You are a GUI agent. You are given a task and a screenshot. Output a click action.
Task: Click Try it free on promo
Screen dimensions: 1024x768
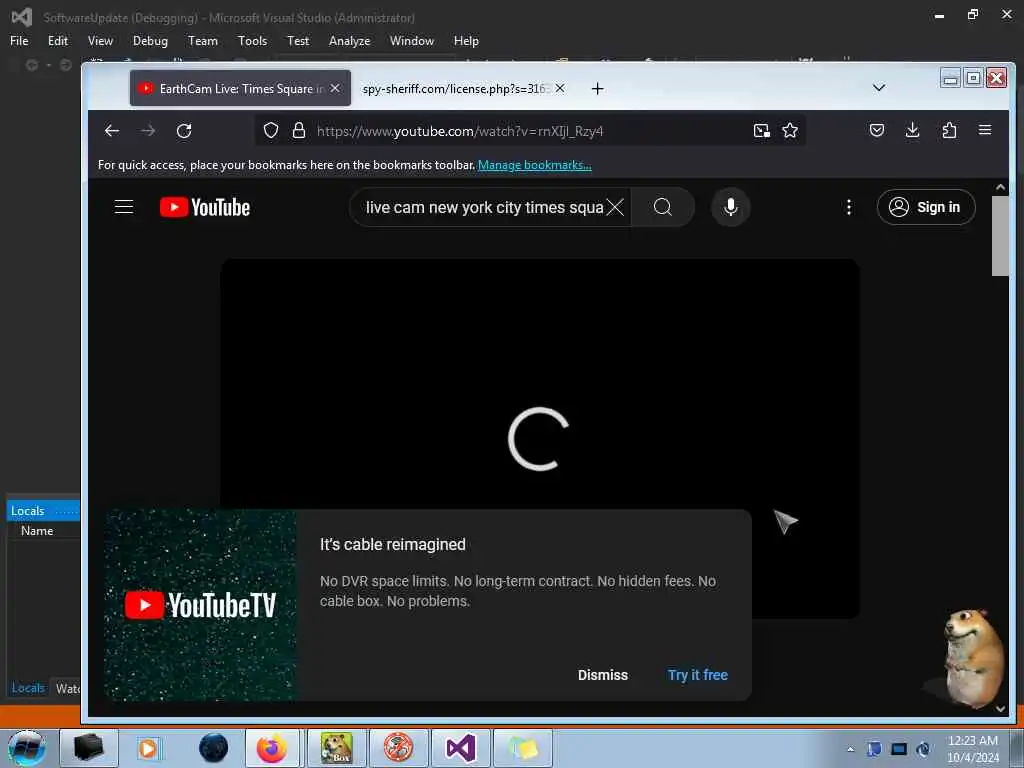click(x=697, y=675)
